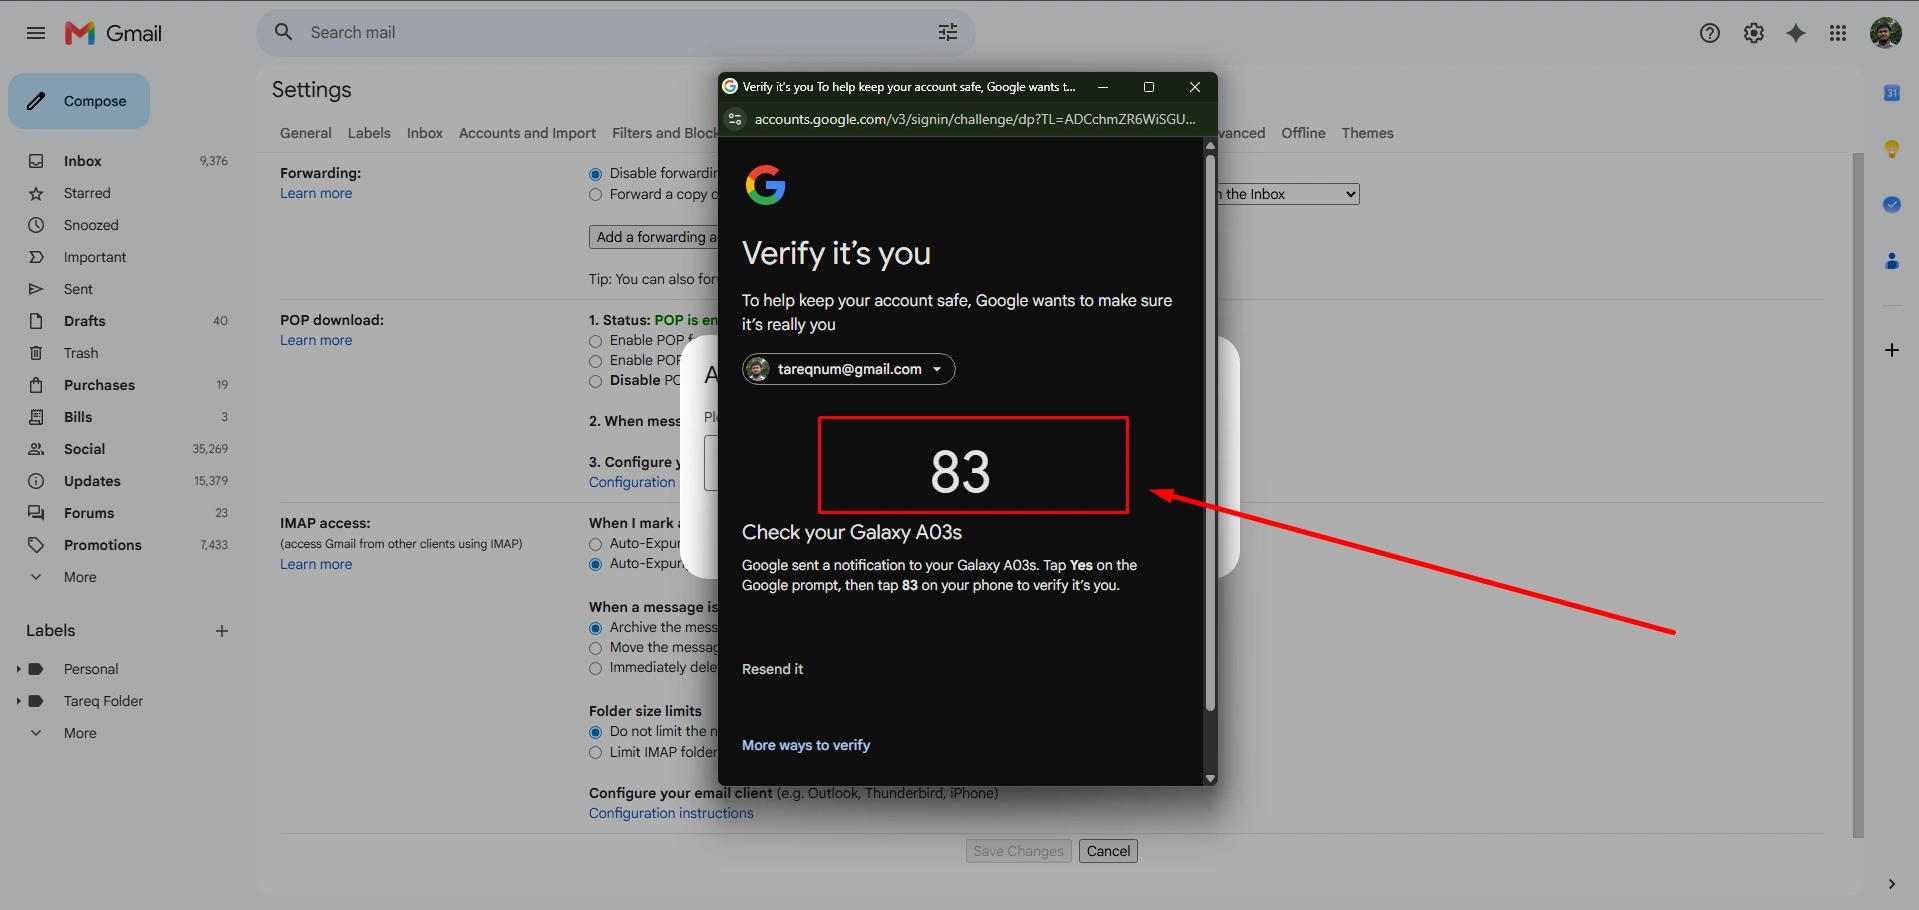Screen dimensions: 1919x910
Task: Open the Purchases category
Action: click(128, 385)
